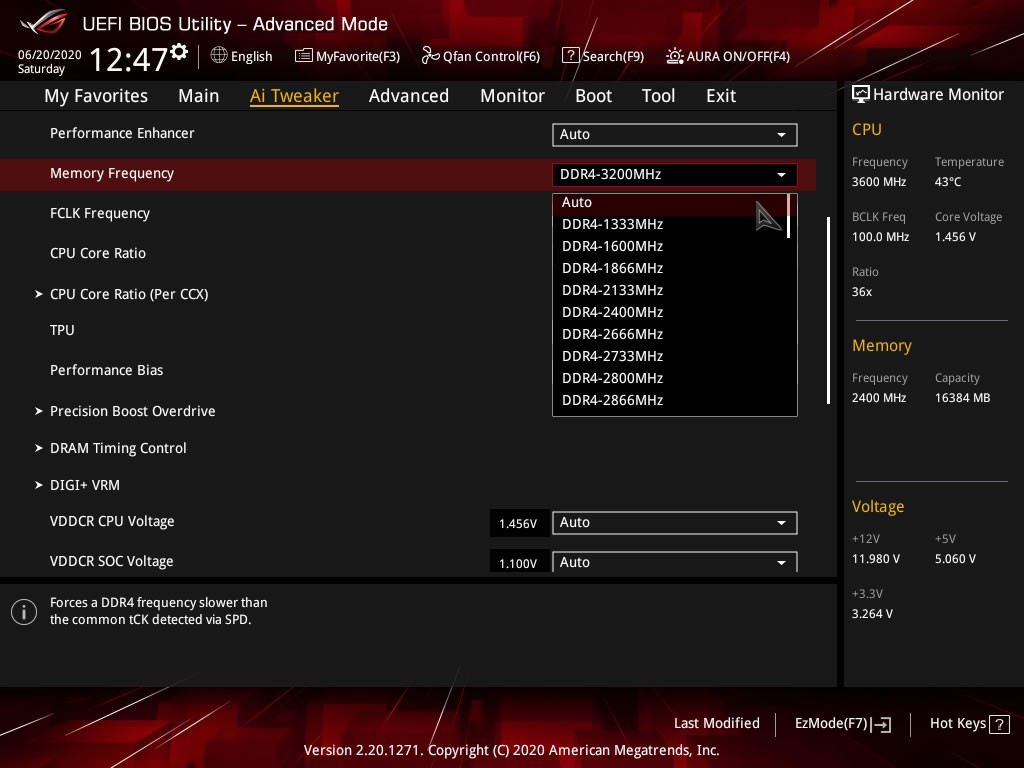This screenshot has height=768, width=1024.
Task: Click the info icon in help panel
Action: (x=23, y=612)
